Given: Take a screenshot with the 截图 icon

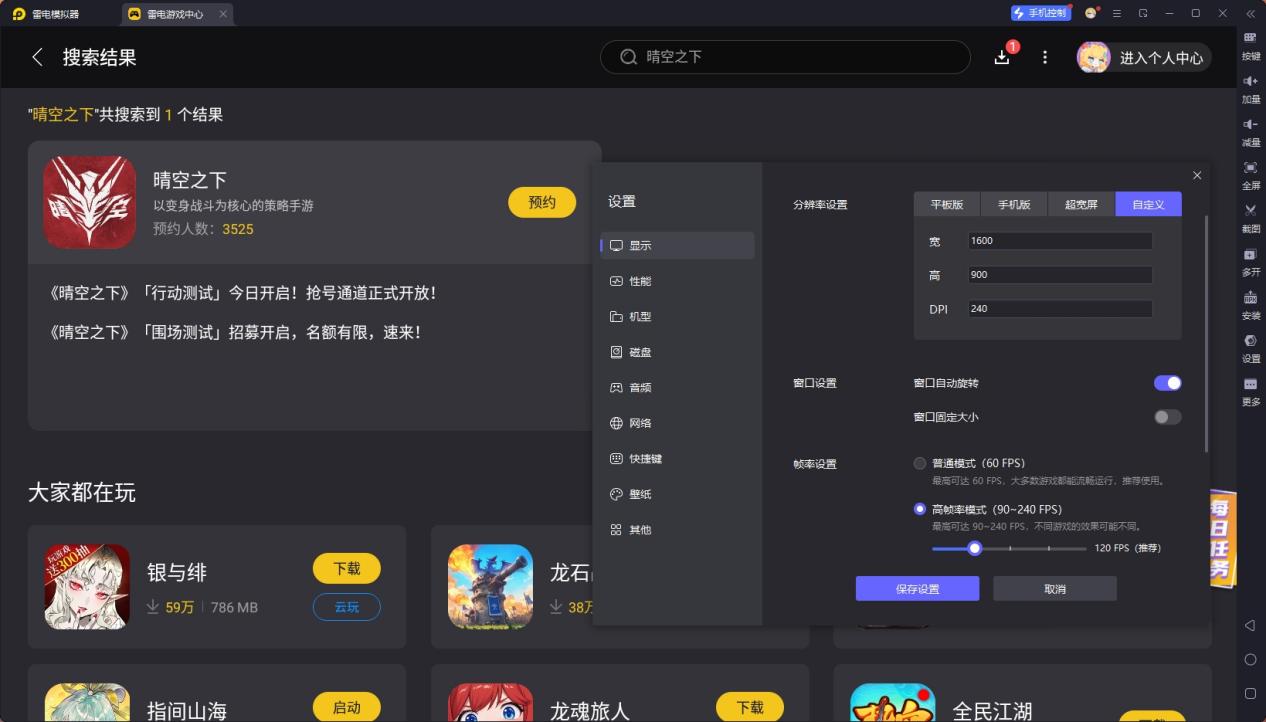Looking at the screenshot, I should (1251, 218).
